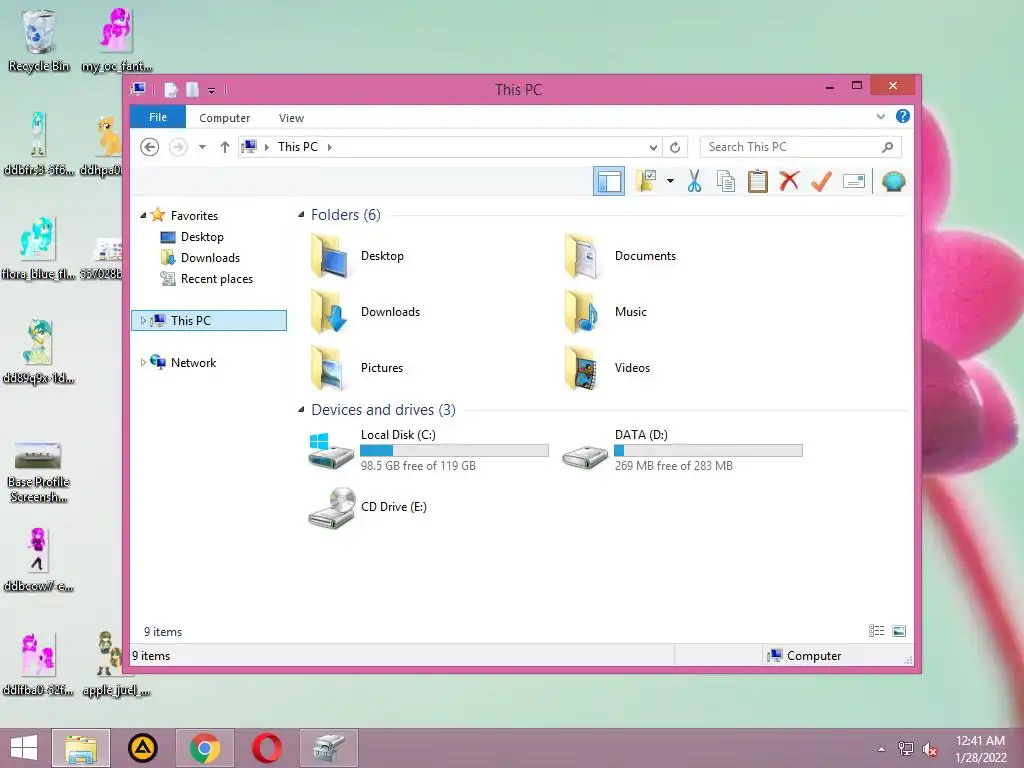Click the Up one level arrow
The width and height of the screenshot is (1024, 768).
pos(225,147)
